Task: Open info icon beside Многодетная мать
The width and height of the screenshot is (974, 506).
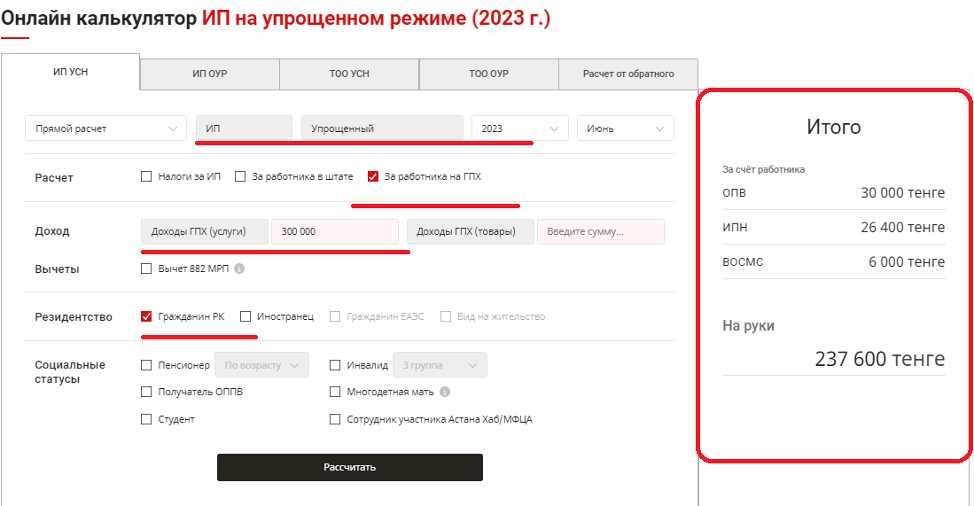Action: (x=445, y=392)
